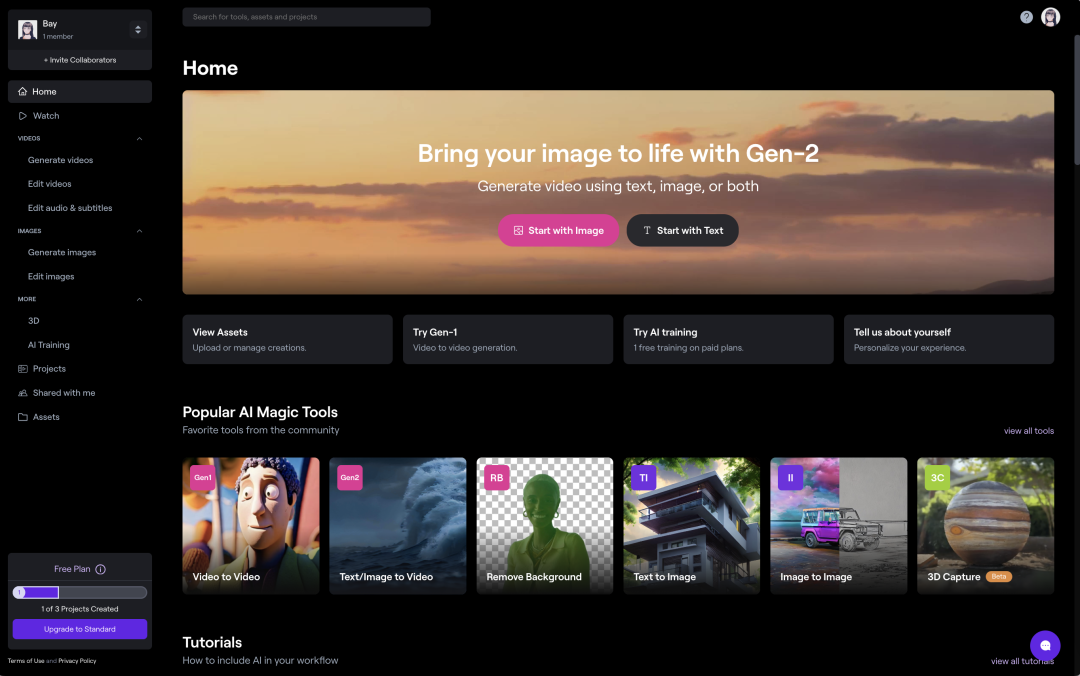Click Start with Text button
1080x676 pixels.
click(x=683, y=230)
